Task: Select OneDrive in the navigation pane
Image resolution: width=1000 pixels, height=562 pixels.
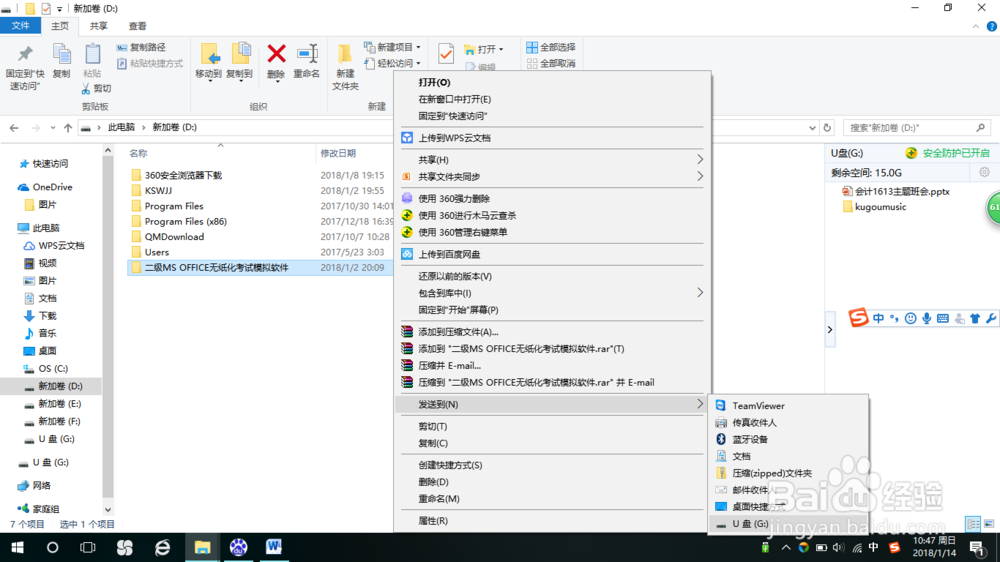Action: pos(52,187)
